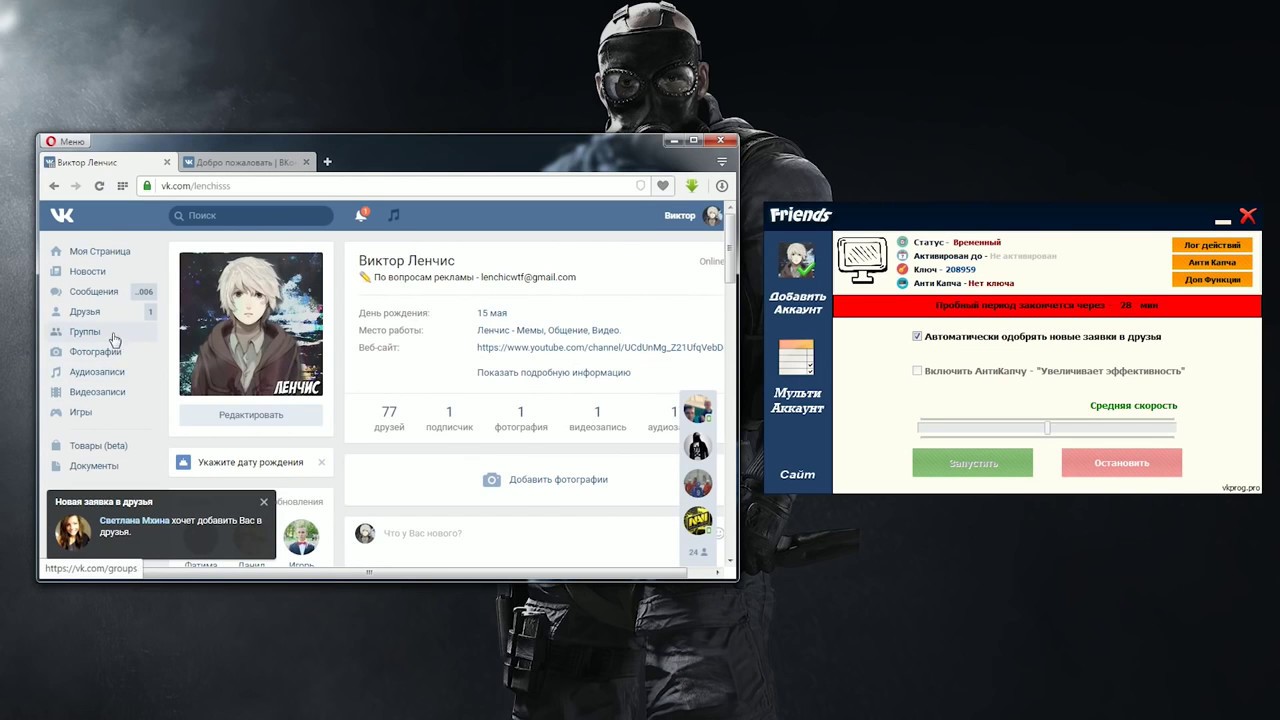The image size is (1280, 720).
Task: Click the green padlock security badge
Action: tap(147, 186)
